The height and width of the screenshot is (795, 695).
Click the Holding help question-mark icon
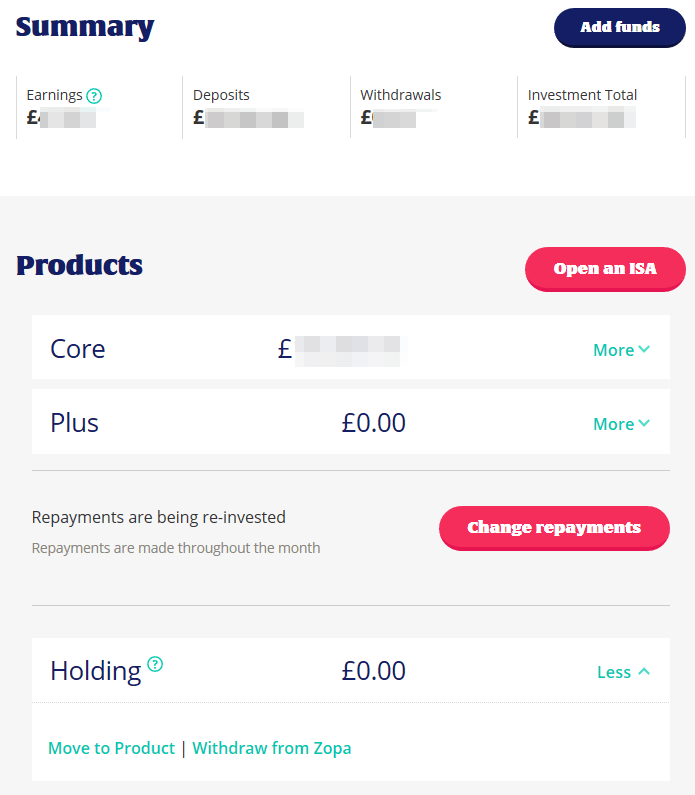point(155,664)
